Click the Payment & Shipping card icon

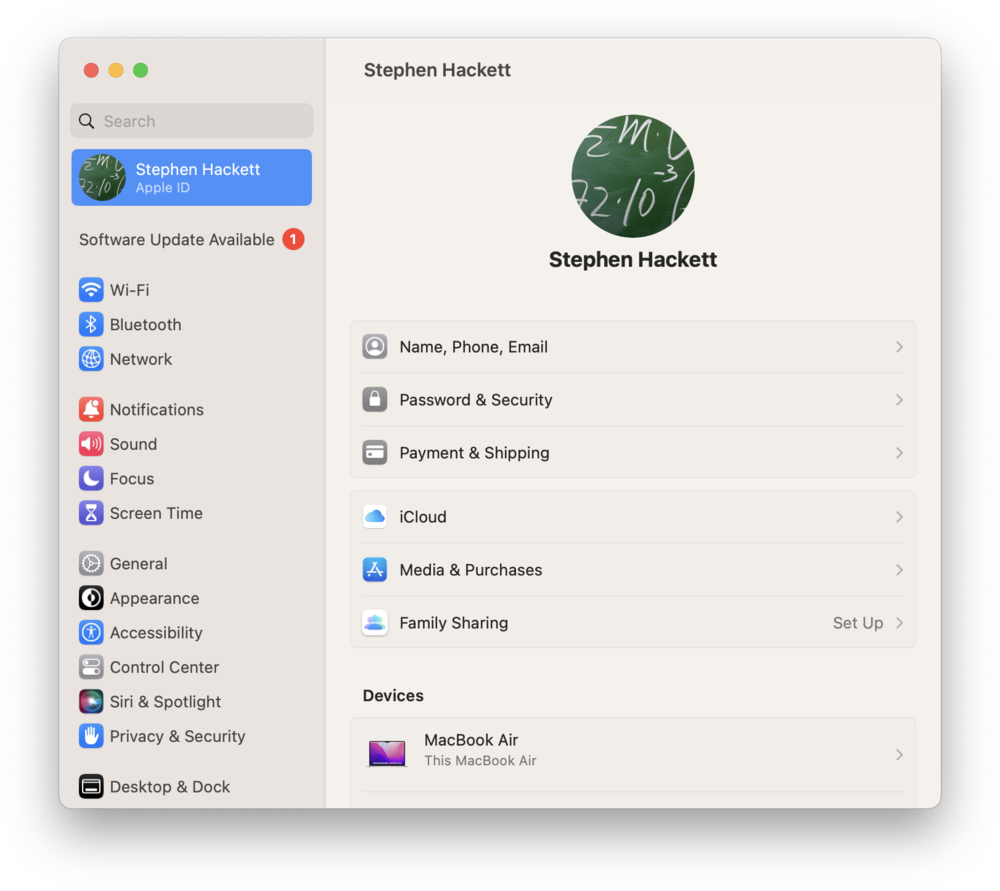(375, 452)
